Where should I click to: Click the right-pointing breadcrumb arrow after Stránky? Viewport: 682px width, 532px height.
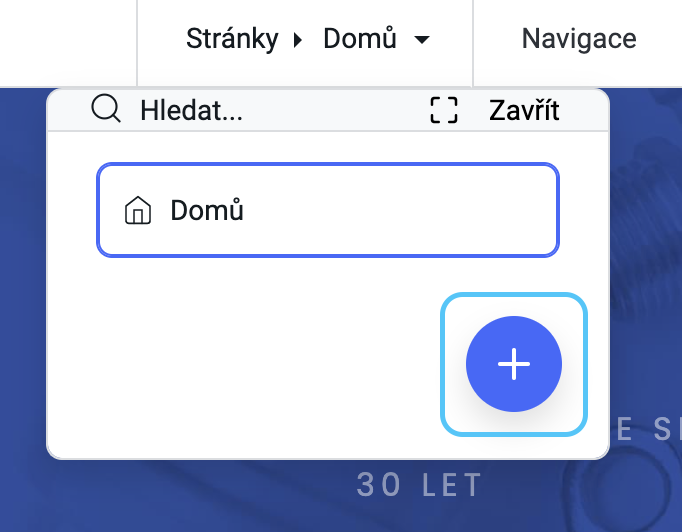coord(298,40)
